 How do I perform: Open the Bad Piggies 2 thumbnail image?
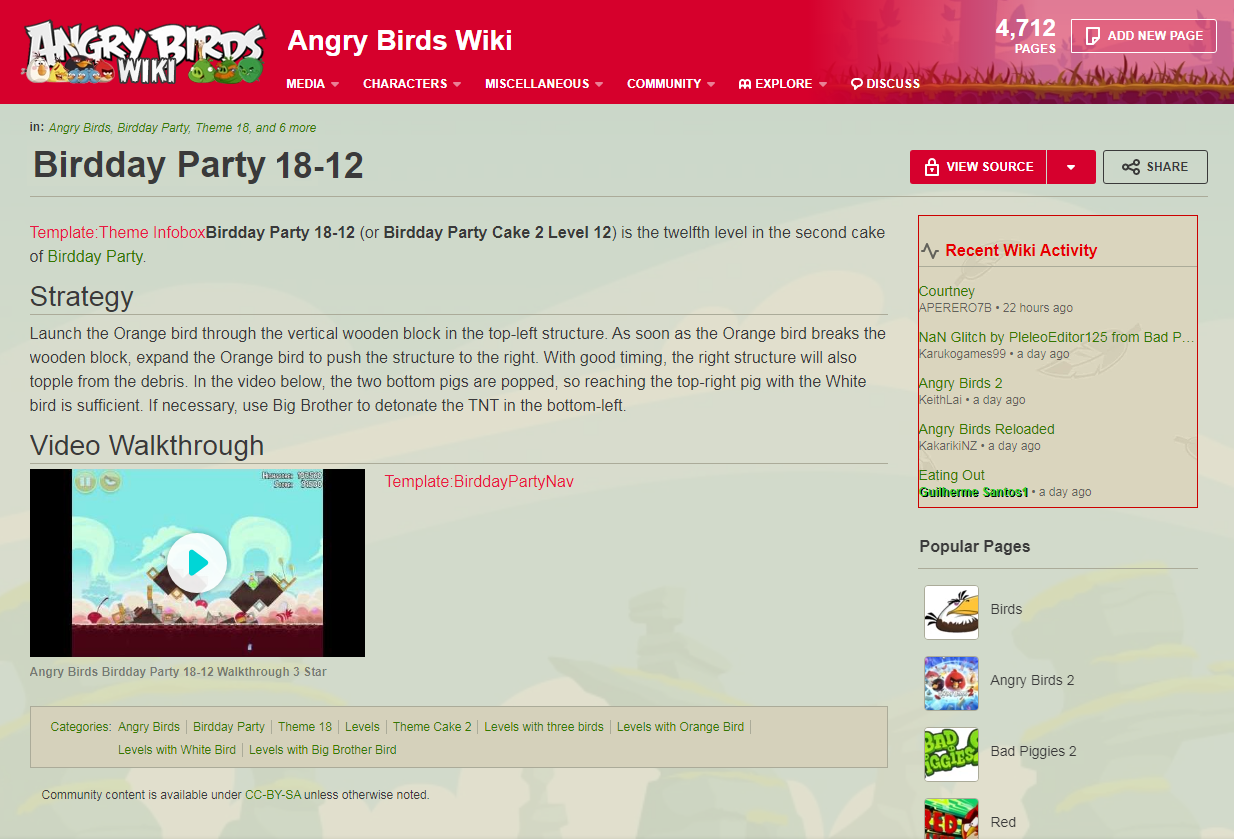(951, 754)
